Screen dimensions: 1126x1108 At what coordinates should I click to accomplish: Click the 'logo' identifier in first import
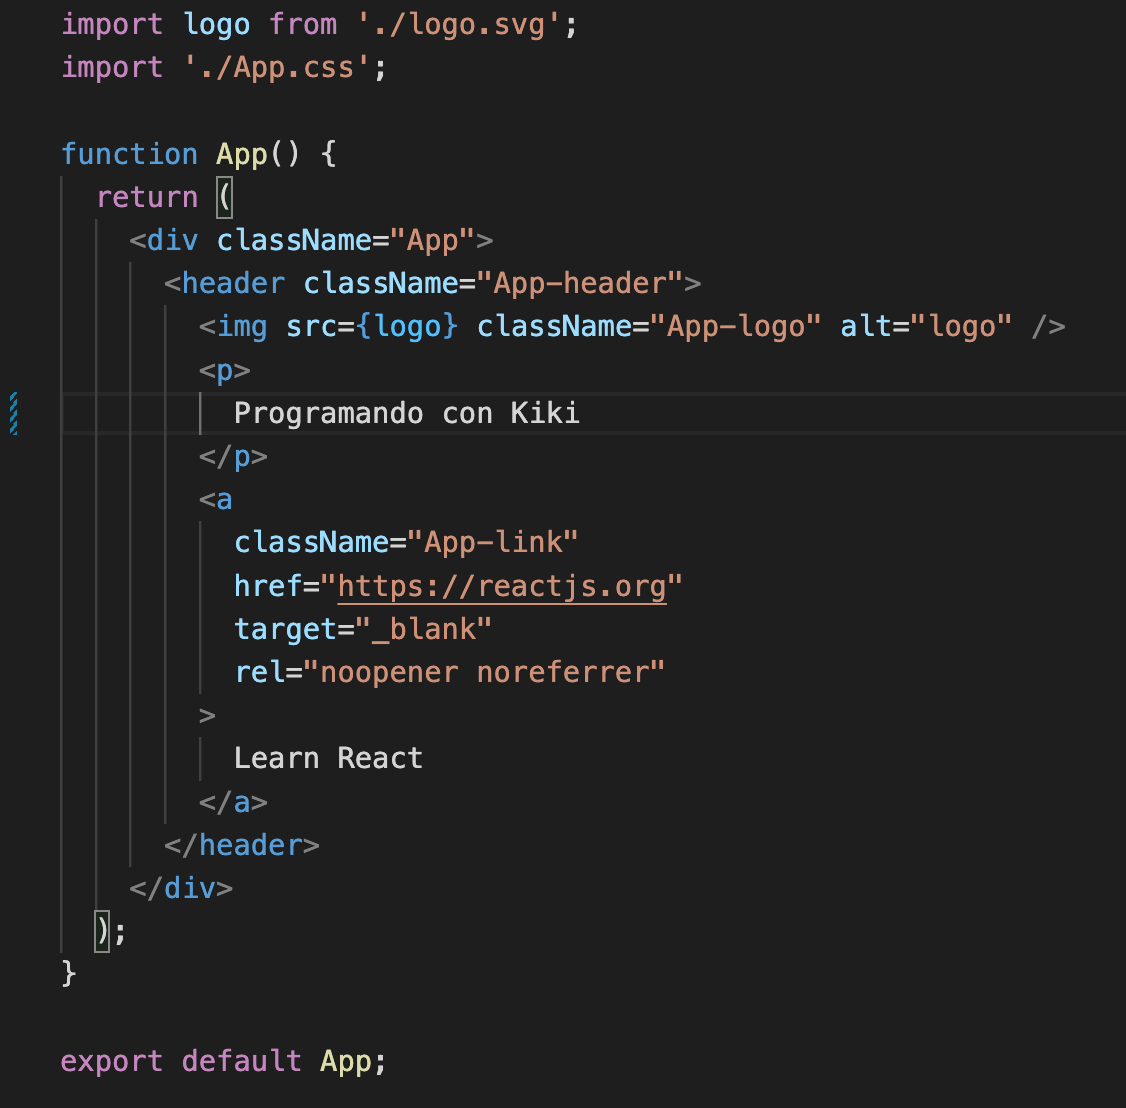[216, 26]
